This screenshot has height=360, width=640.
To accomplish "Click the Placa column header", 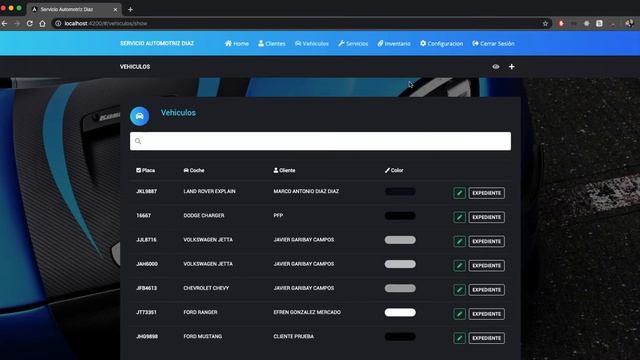I will pyautogui.click(x=145, y=170).
